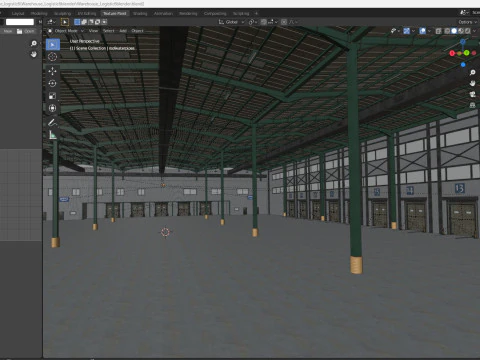Toggle proportional editing
Viewport: 480px width, 360px height.
point(284,22)
